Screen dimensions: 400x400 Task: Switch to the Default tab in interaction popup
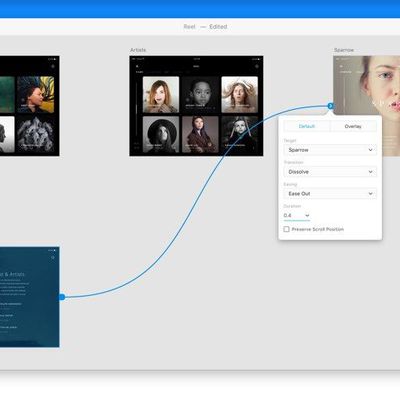tap(307, 126)
